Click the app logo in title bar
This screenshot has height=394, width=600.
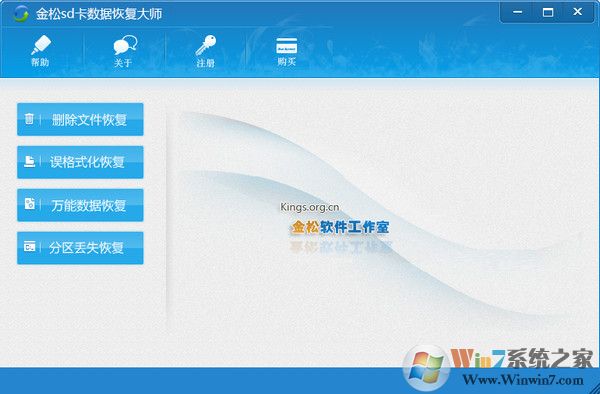point(20,14)
